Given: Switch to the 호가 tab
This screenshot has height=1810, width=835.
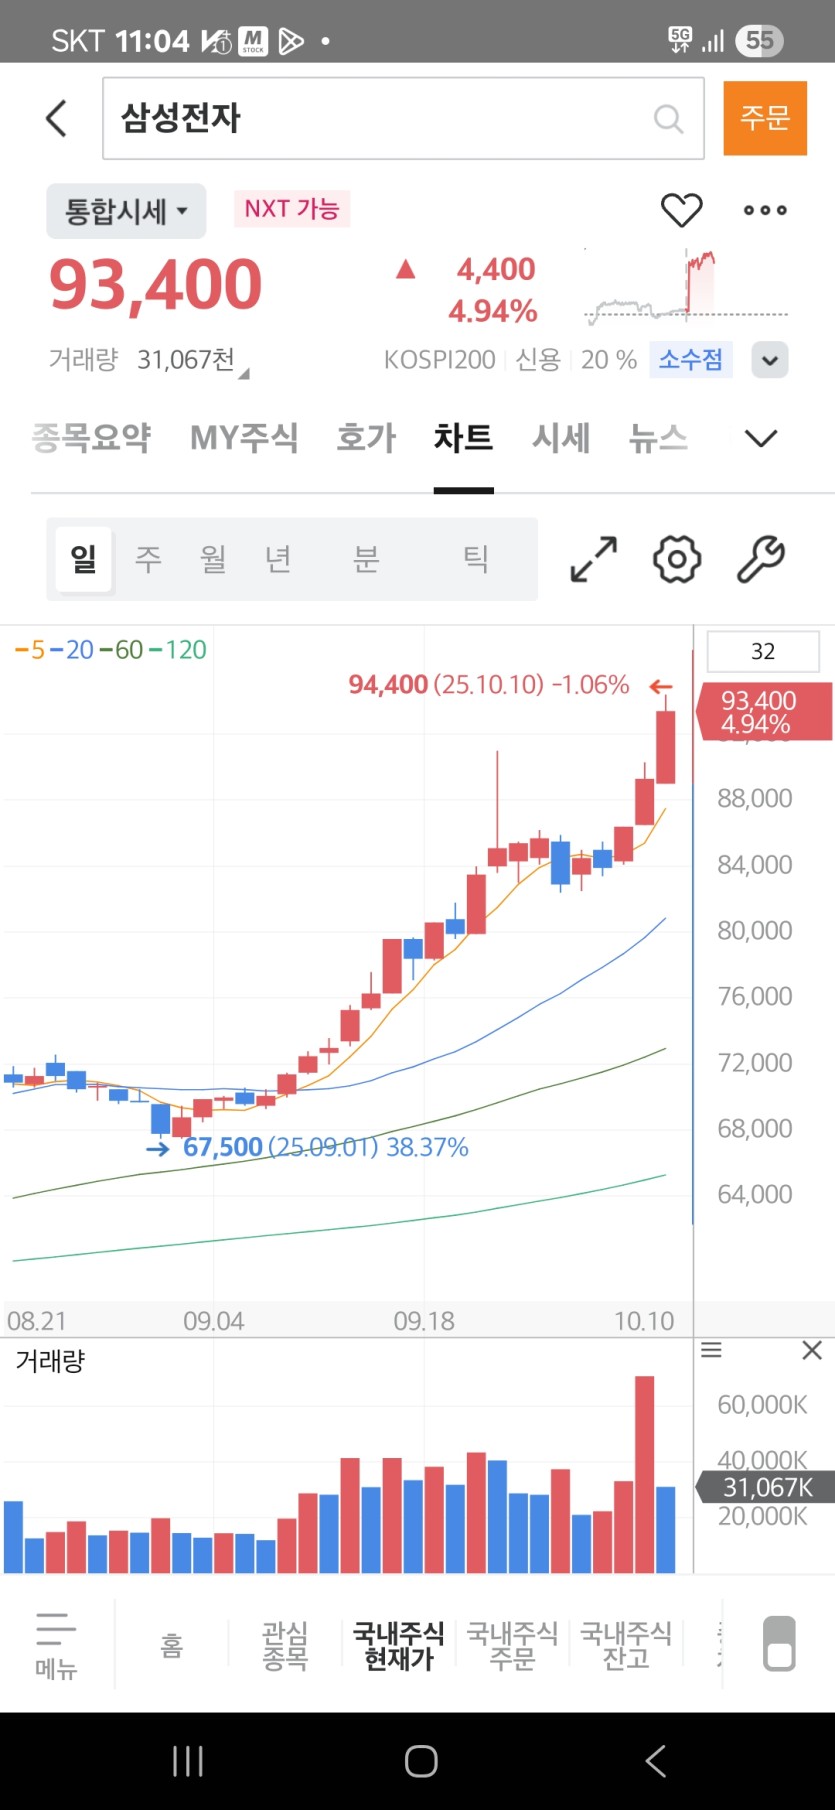Looking at the screenshot, I should click(x=366, y=438).
